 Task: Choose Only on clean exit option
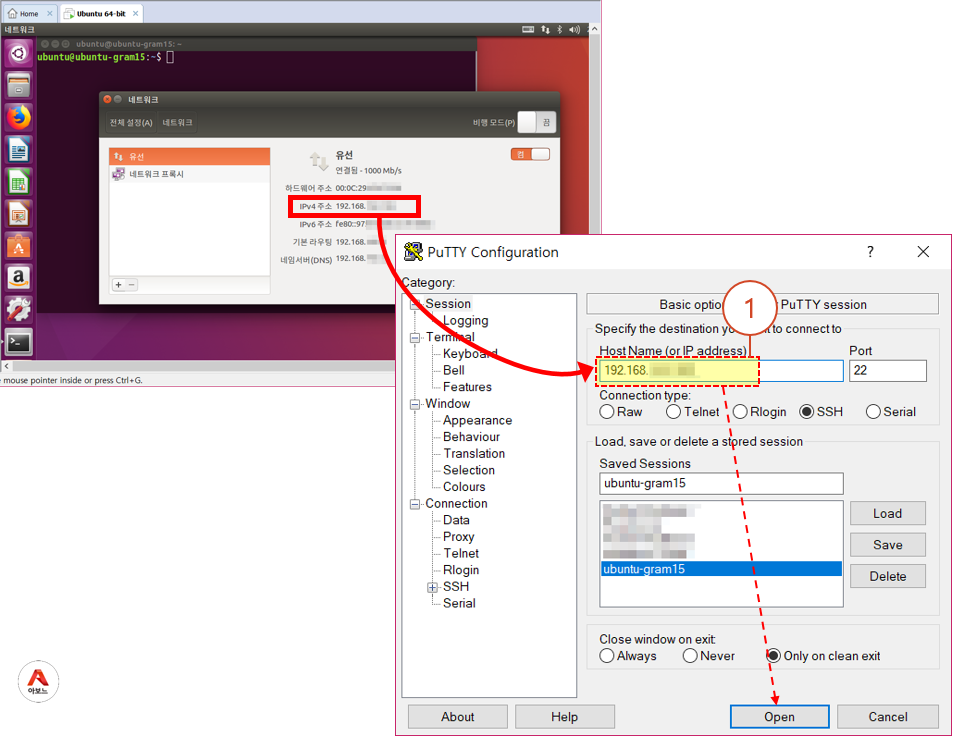click(824, 656)
